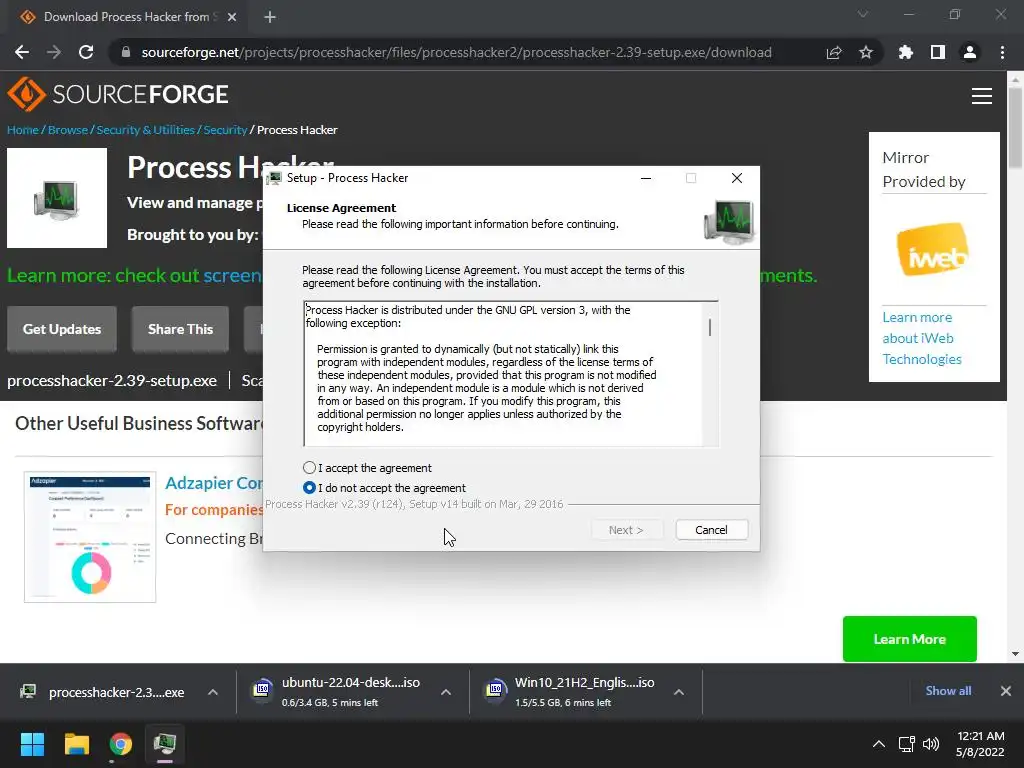Open a new Chrome tab

(270, 17)
